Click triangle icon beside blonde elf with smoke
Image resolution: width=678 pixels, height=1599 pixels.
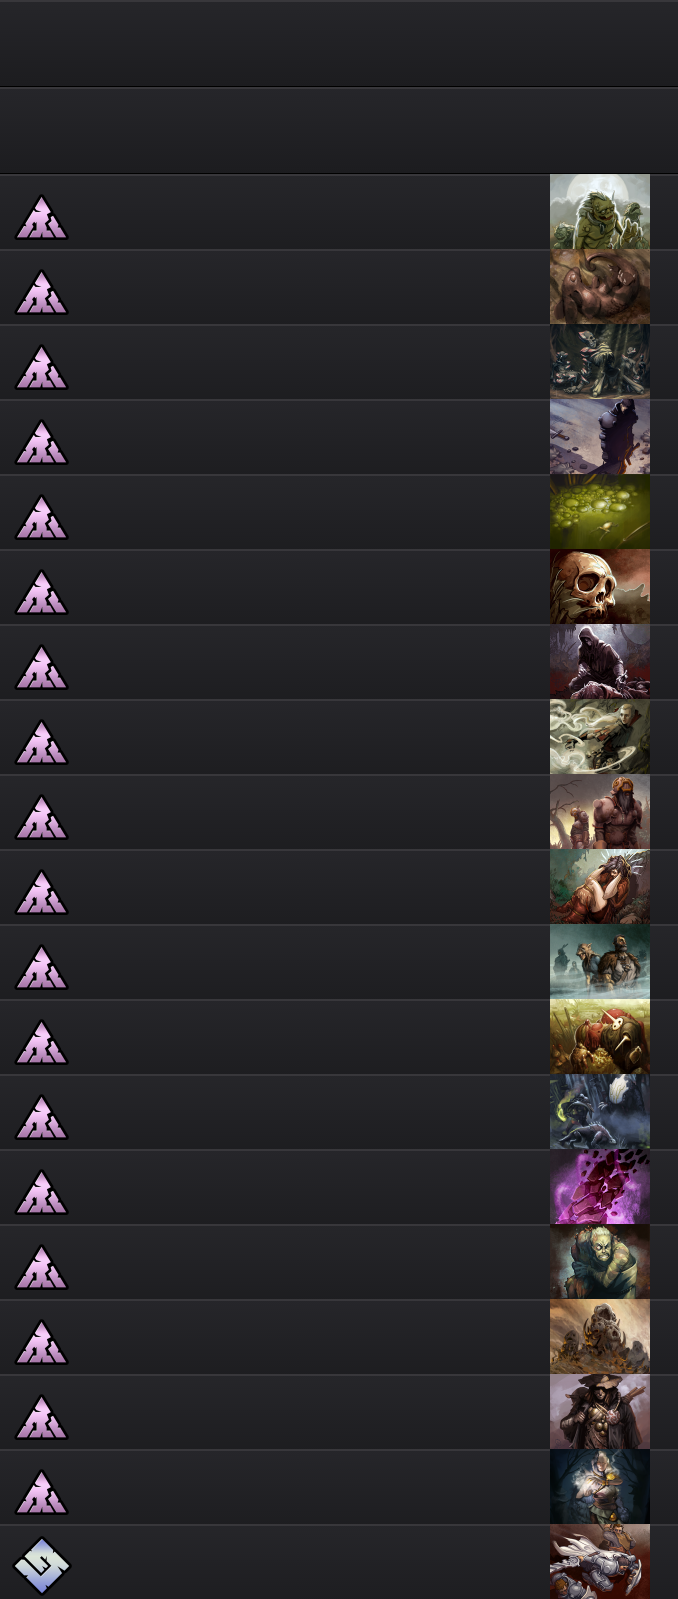pyautogui.click(x=42, y=743)
